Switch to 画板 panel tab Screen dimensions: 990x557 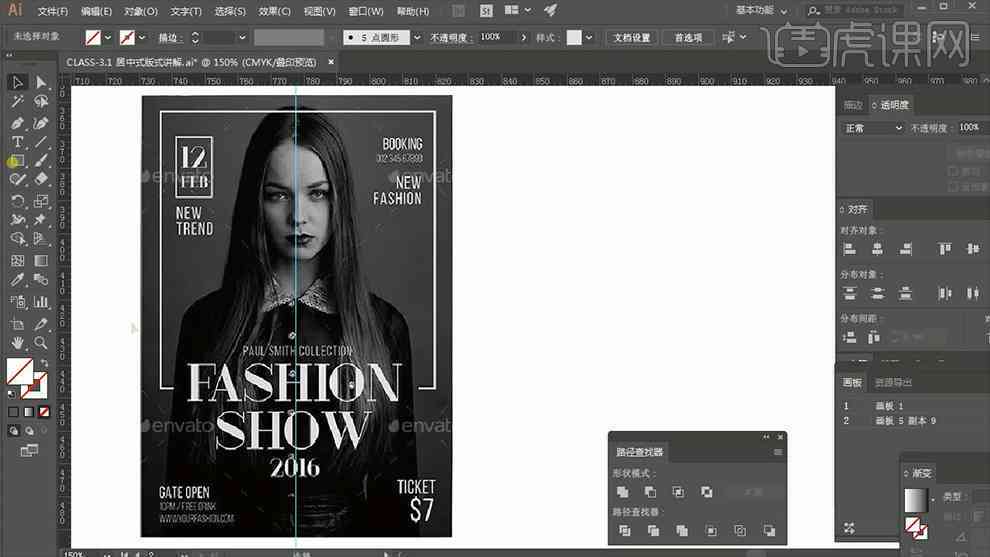coord(852,382)
